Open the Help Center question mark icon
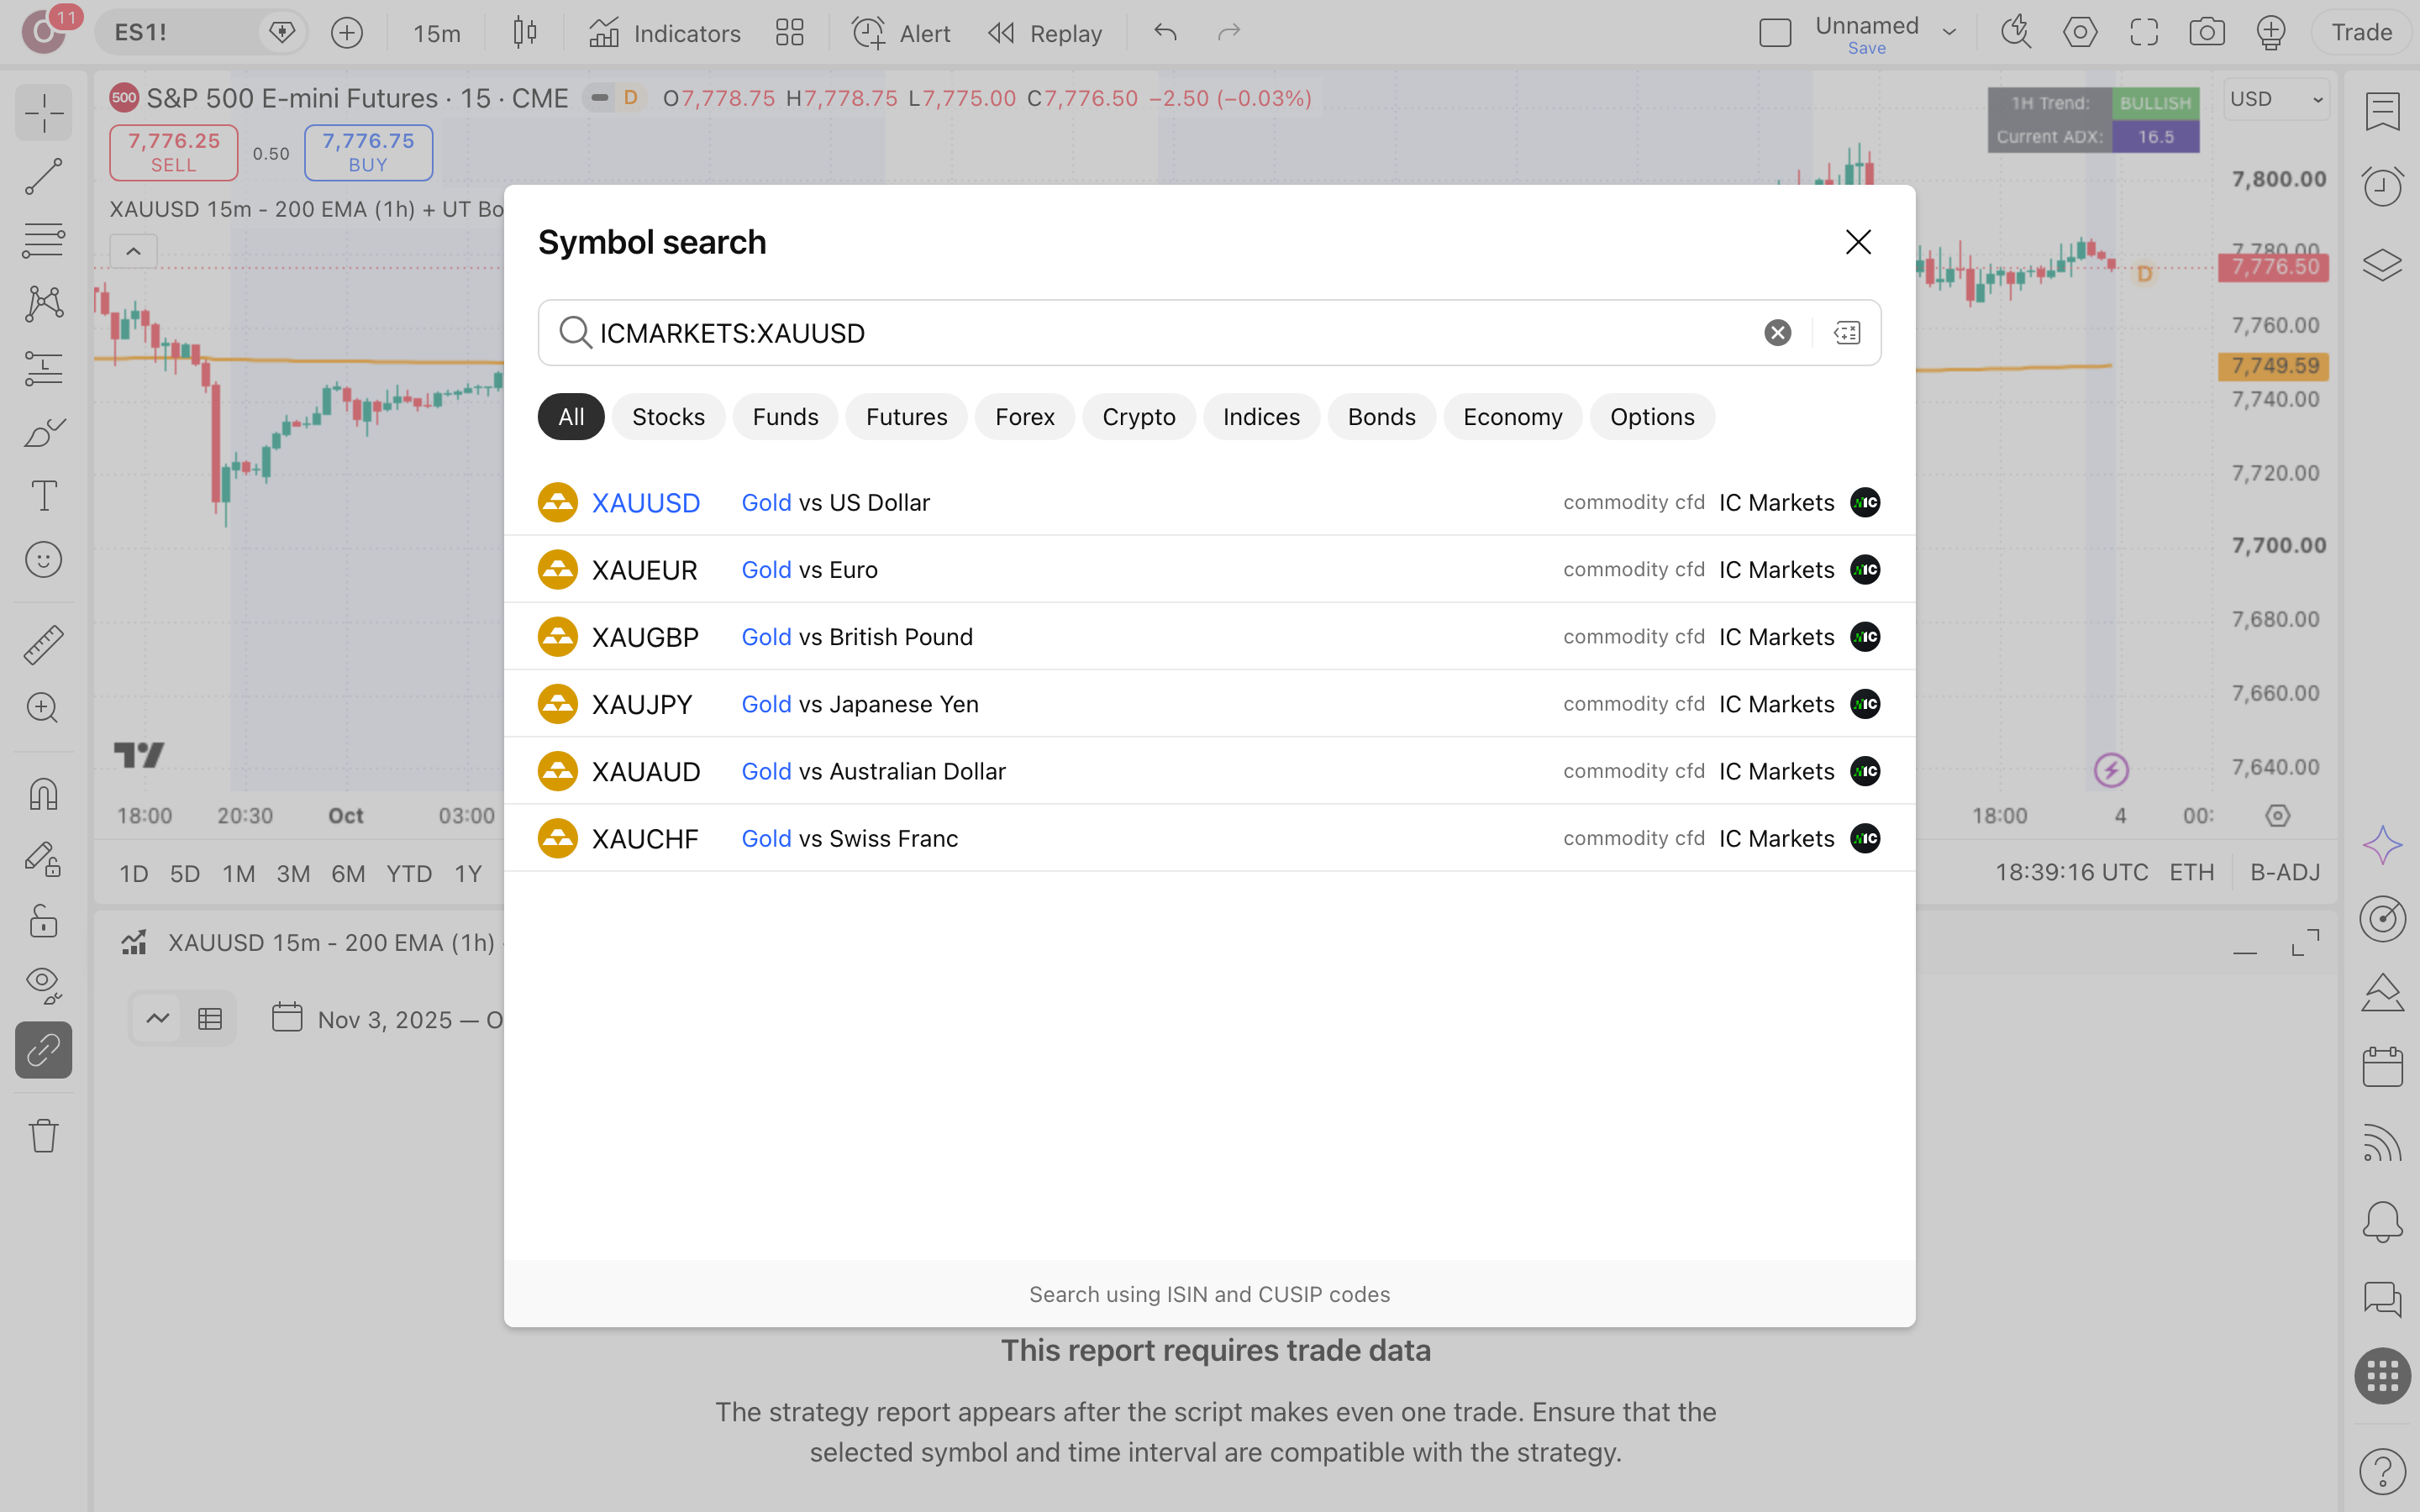Screen dimensions: 2420x1512 [x=2382, y=1471]
